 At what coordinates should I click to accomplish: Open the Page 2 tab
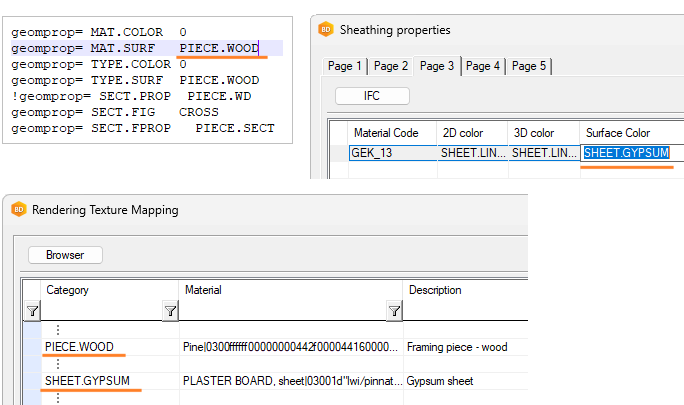[390, 66]
